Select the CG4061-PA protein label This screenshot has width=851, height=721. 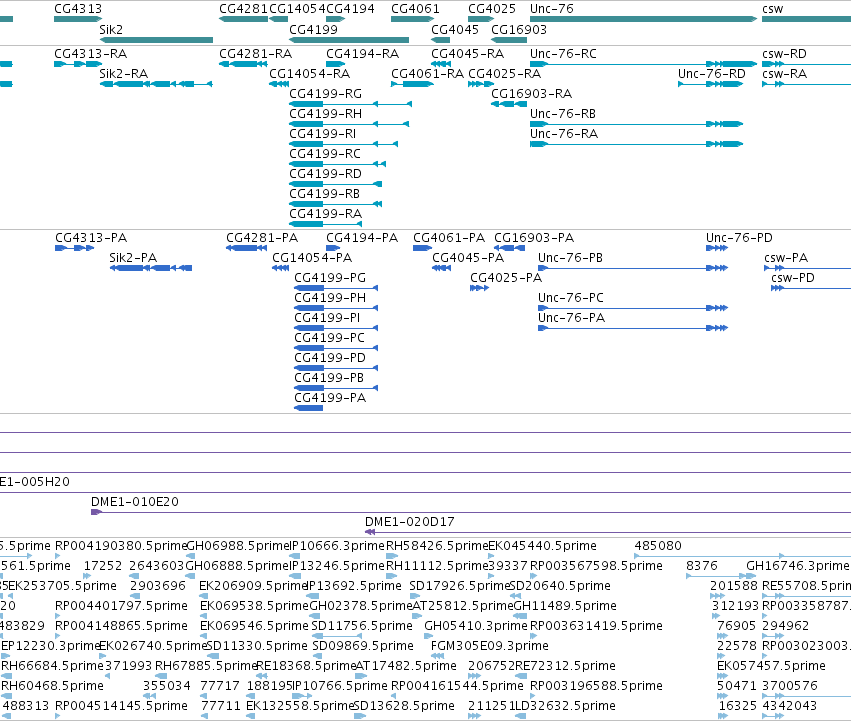[449, 237]
